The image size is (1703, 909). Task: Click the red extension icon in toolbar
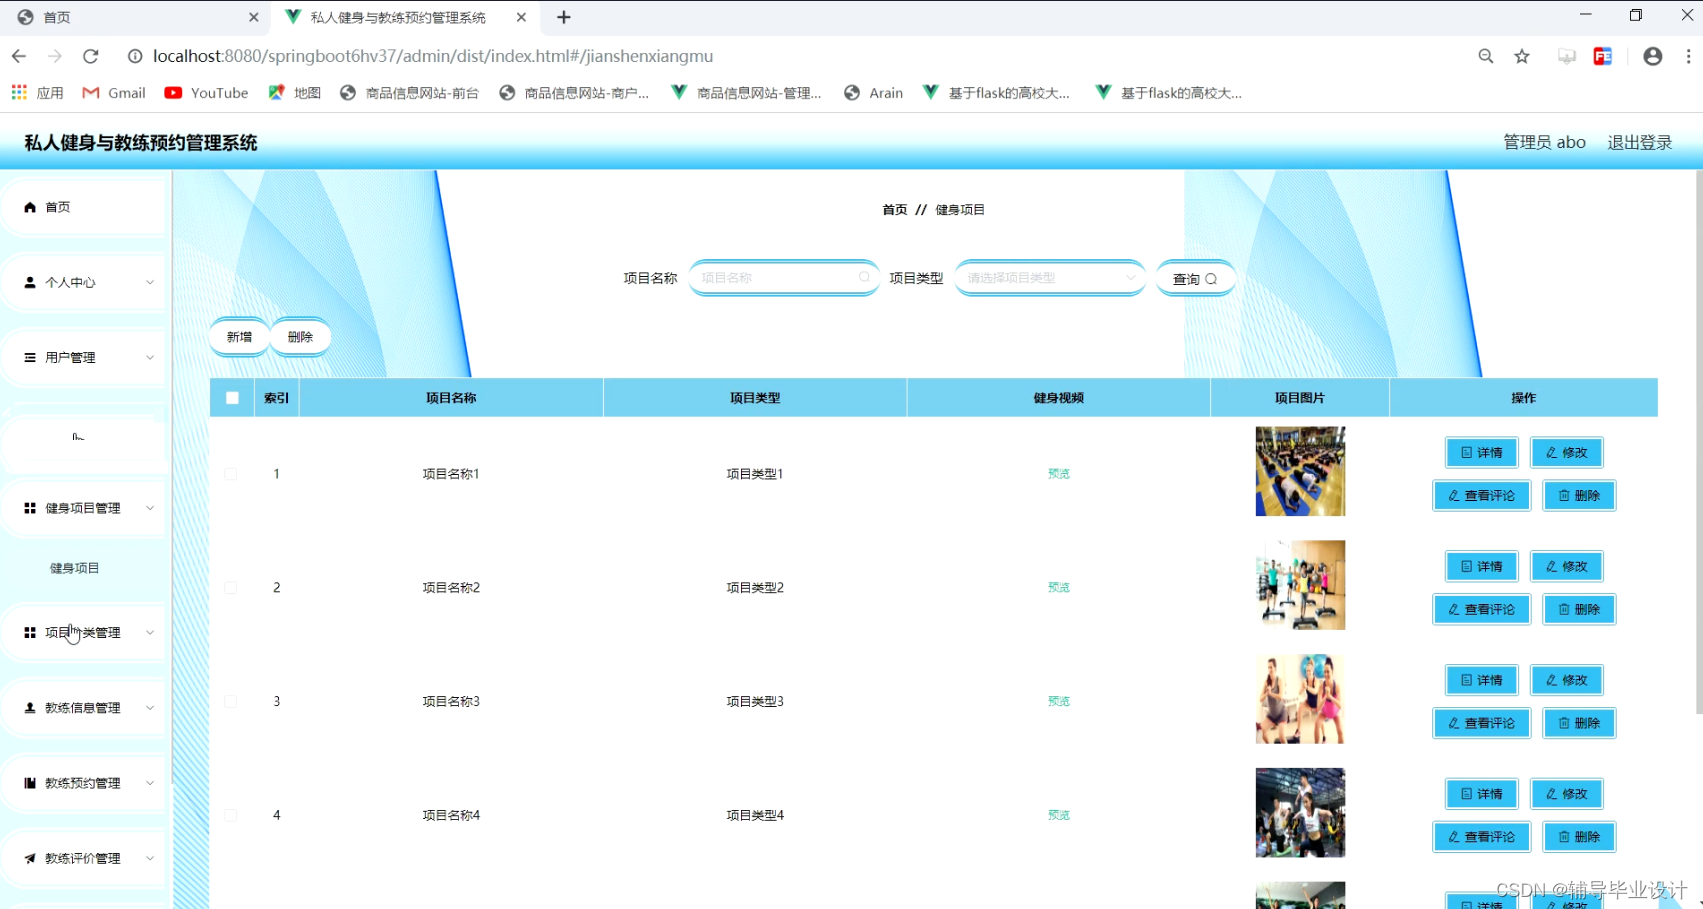1603,56
